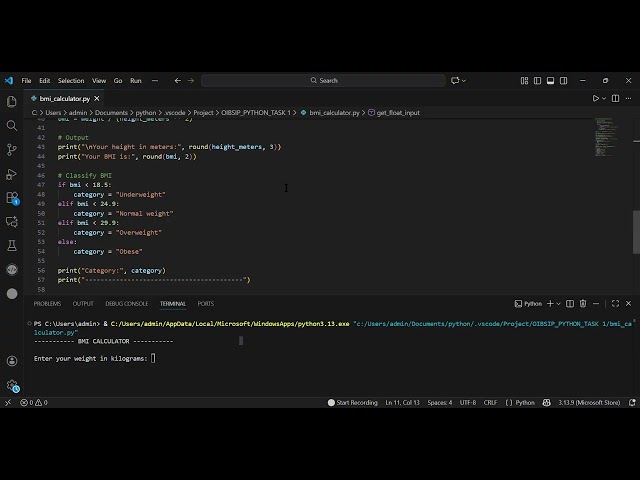Switch to the Ports tab

[206, 303]
